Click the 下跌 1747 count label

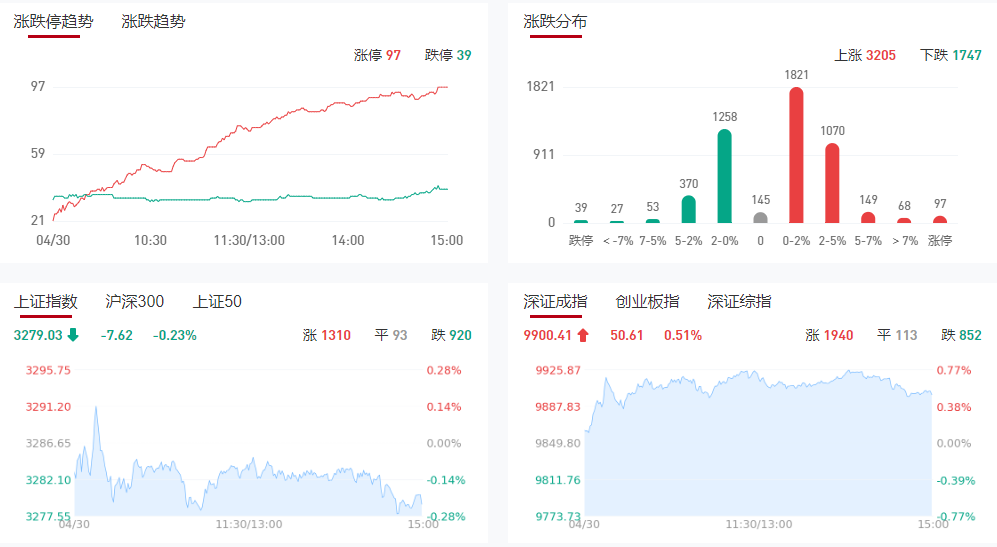pos(951,55)
